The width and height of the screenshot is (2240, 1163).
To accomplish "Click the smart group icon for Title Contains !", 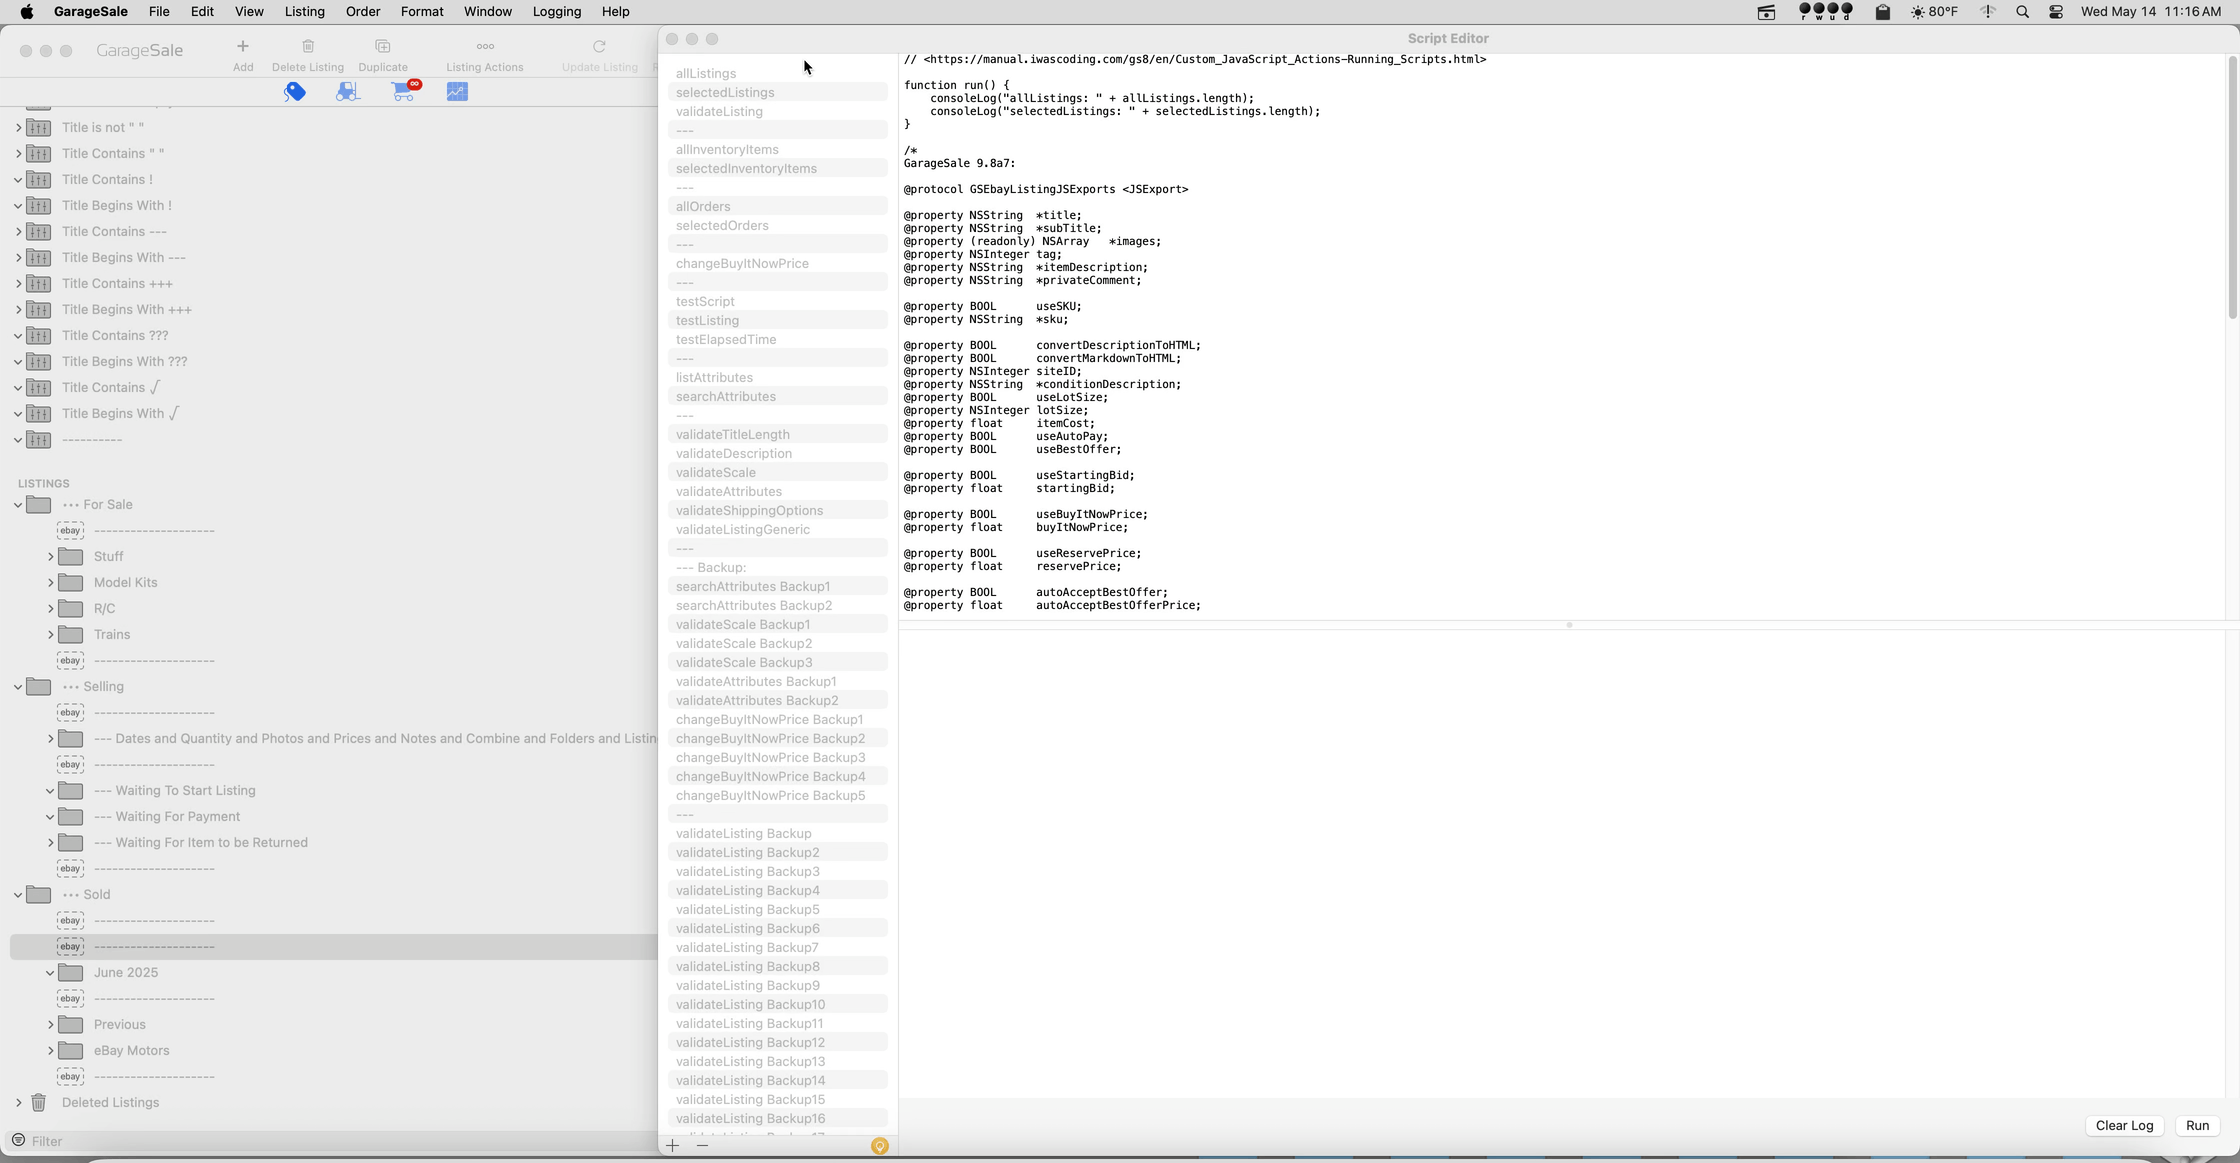I will [39, 179].
